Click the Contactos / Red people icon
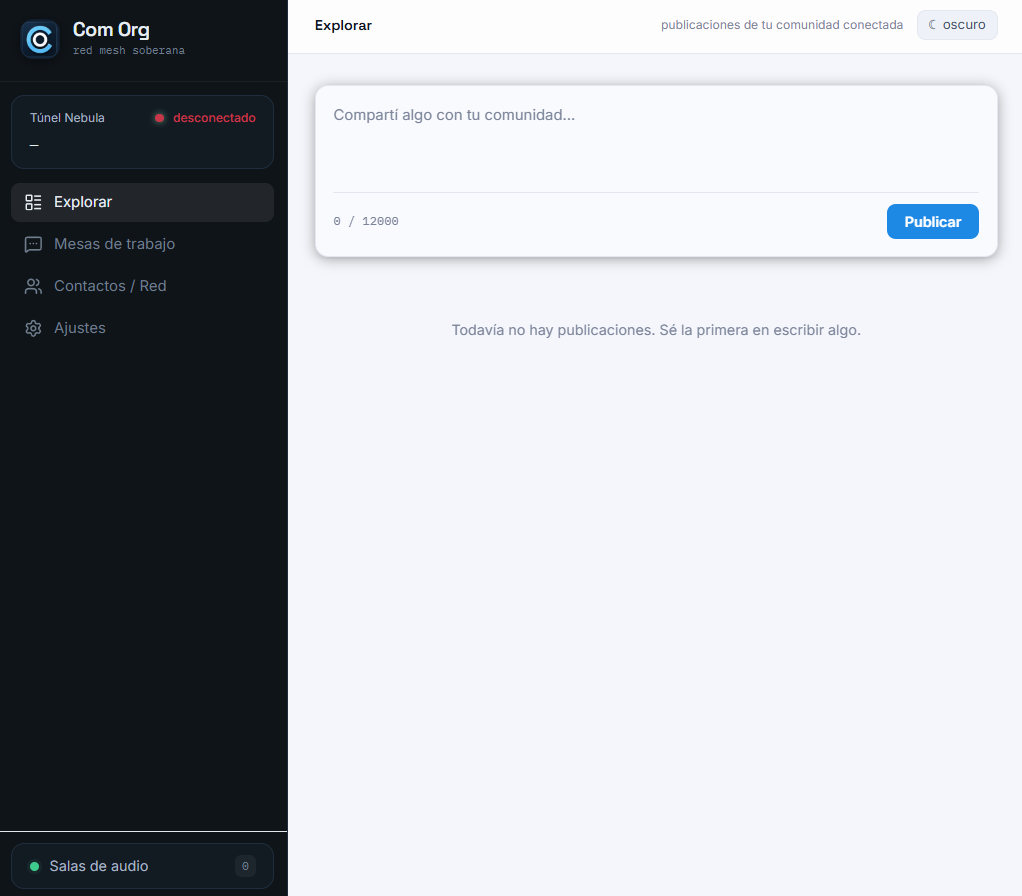 pos(33,286)
